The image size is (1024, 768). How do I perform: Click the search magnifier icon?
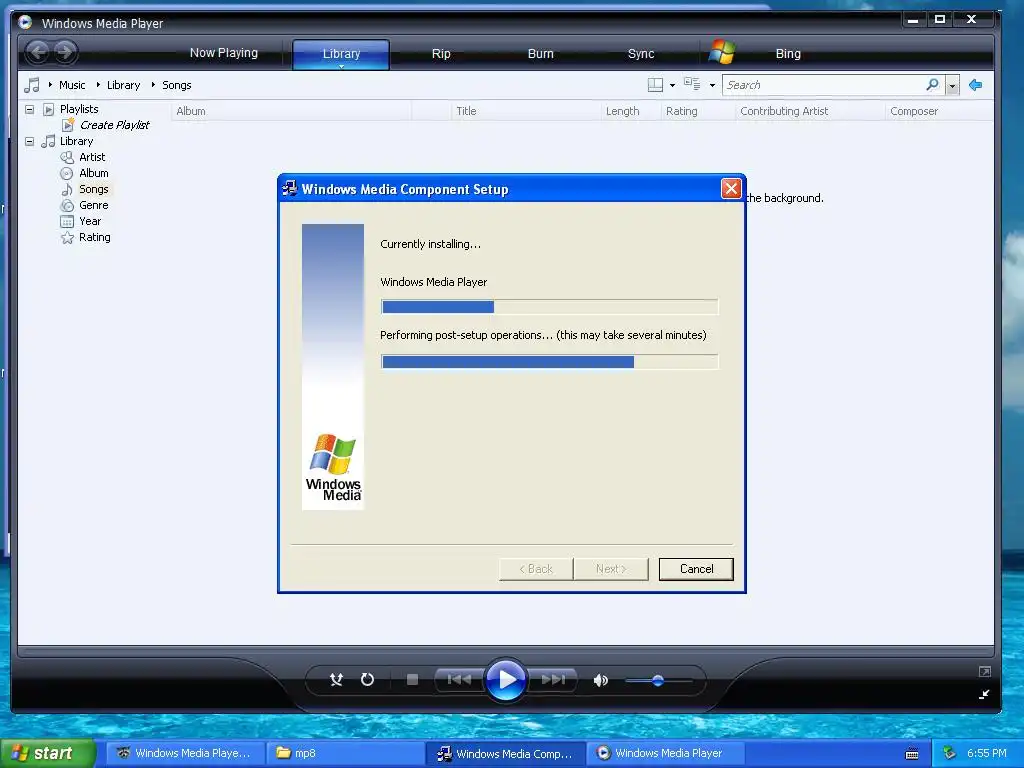point(933,85)
